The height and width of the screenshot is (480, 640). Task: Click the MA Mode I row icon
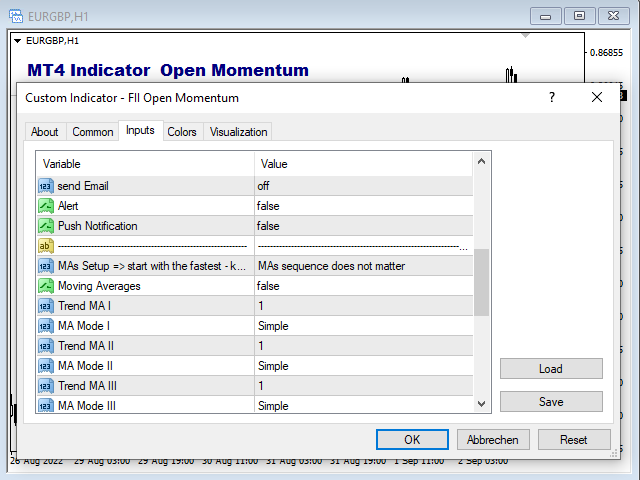click(46, 326)
